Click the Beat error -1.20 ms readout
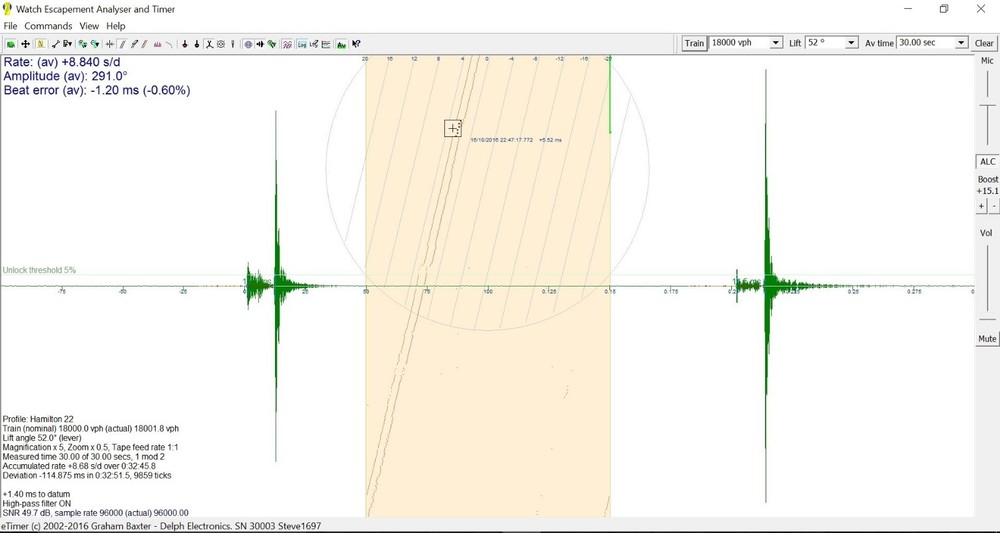 tap(97, 91)
